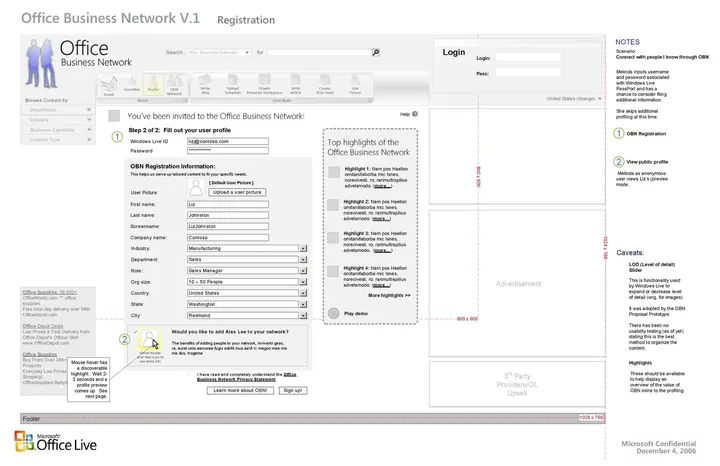The width and height of the screenshot is (720, 466).
Task: Open the Role dropdown arrow
Action: (303, 271)
